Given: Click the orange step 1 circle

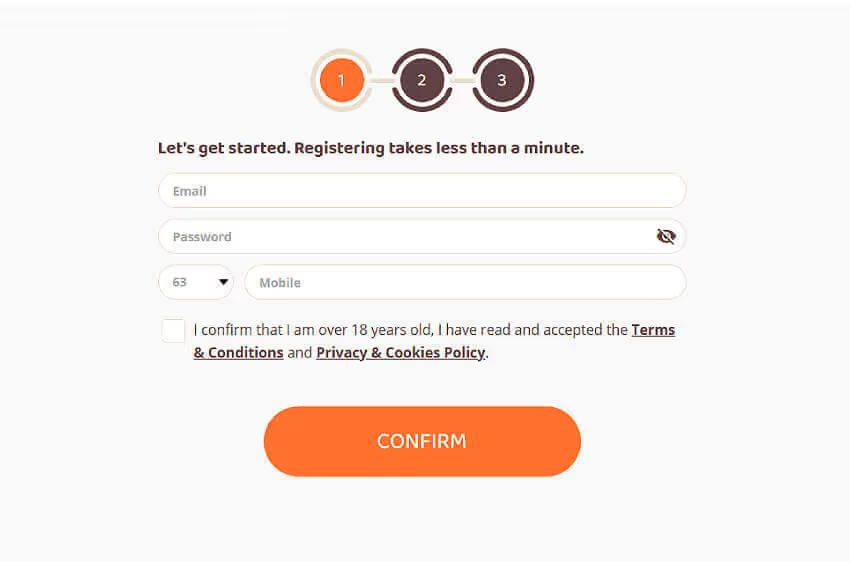Looking at the screenshot, I should [341, 80].
